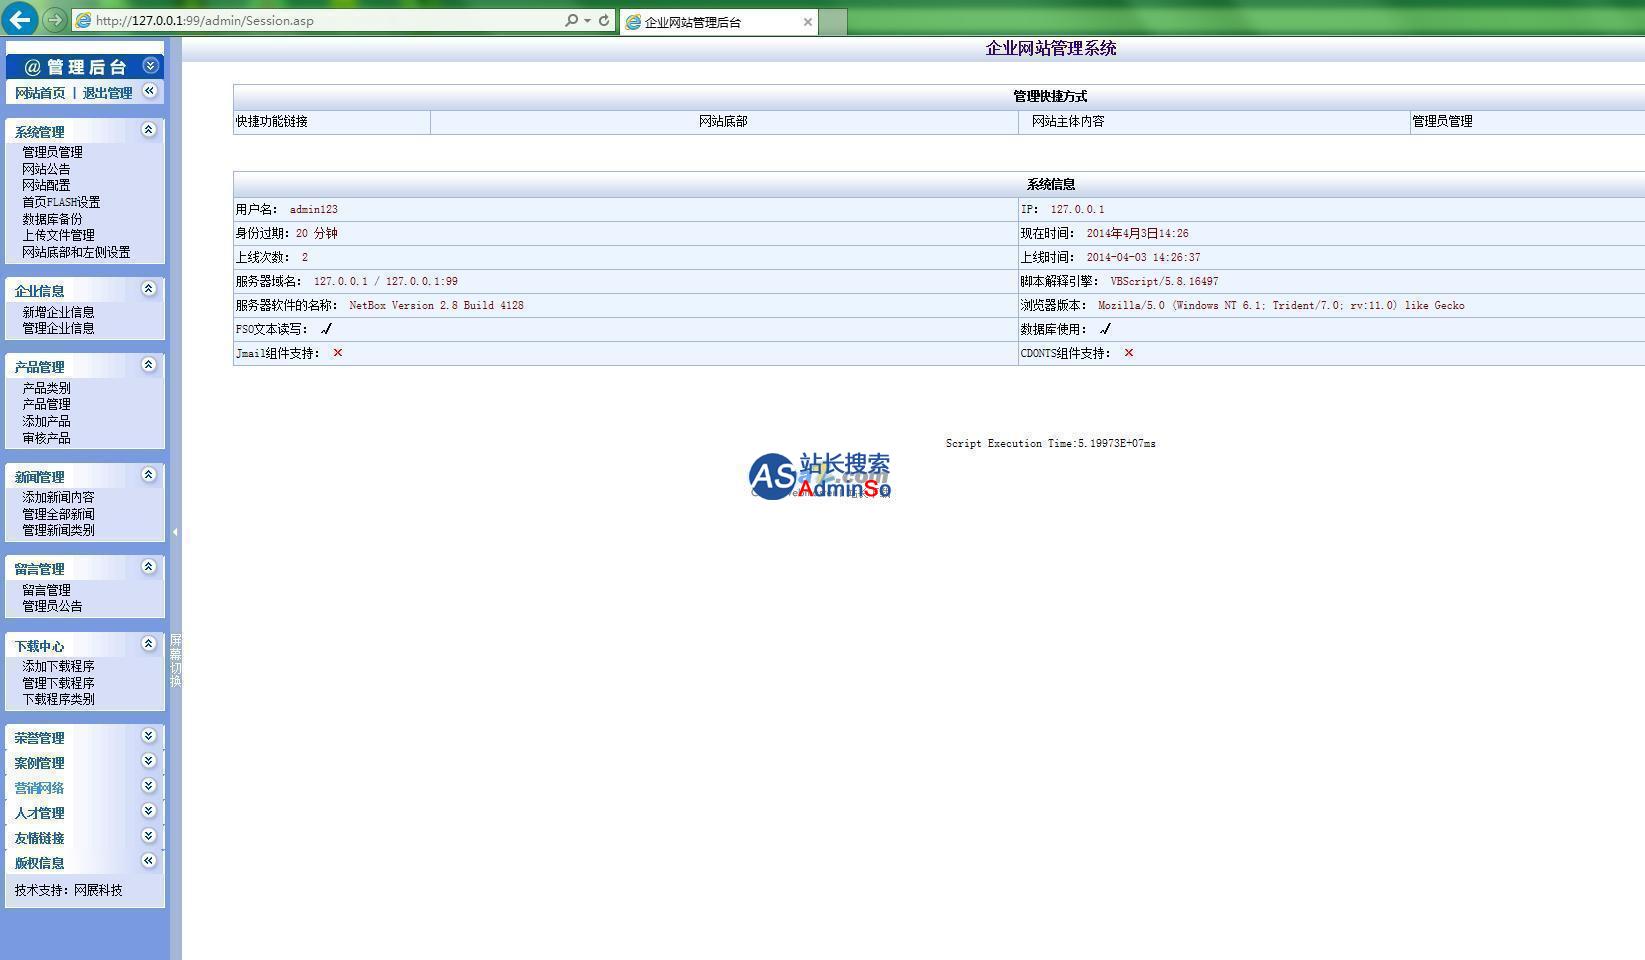1645x960 pixels.
Task: Open 审核产品
Action: [x=46, y=438]
